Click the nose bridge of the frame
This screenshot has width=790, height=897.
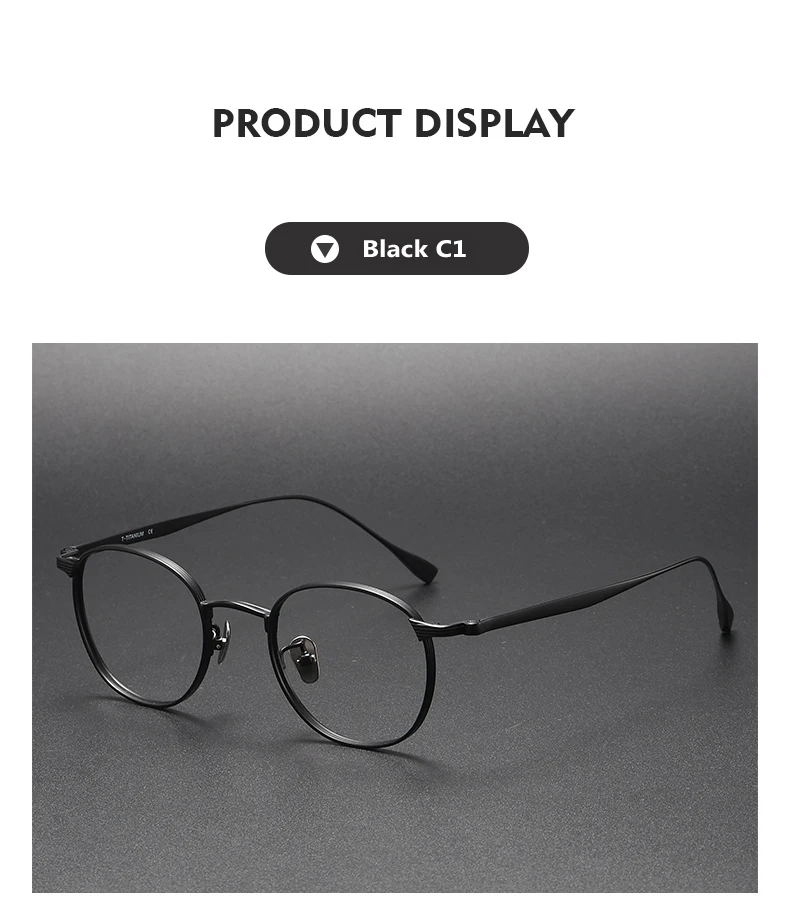tap(236, 607)
